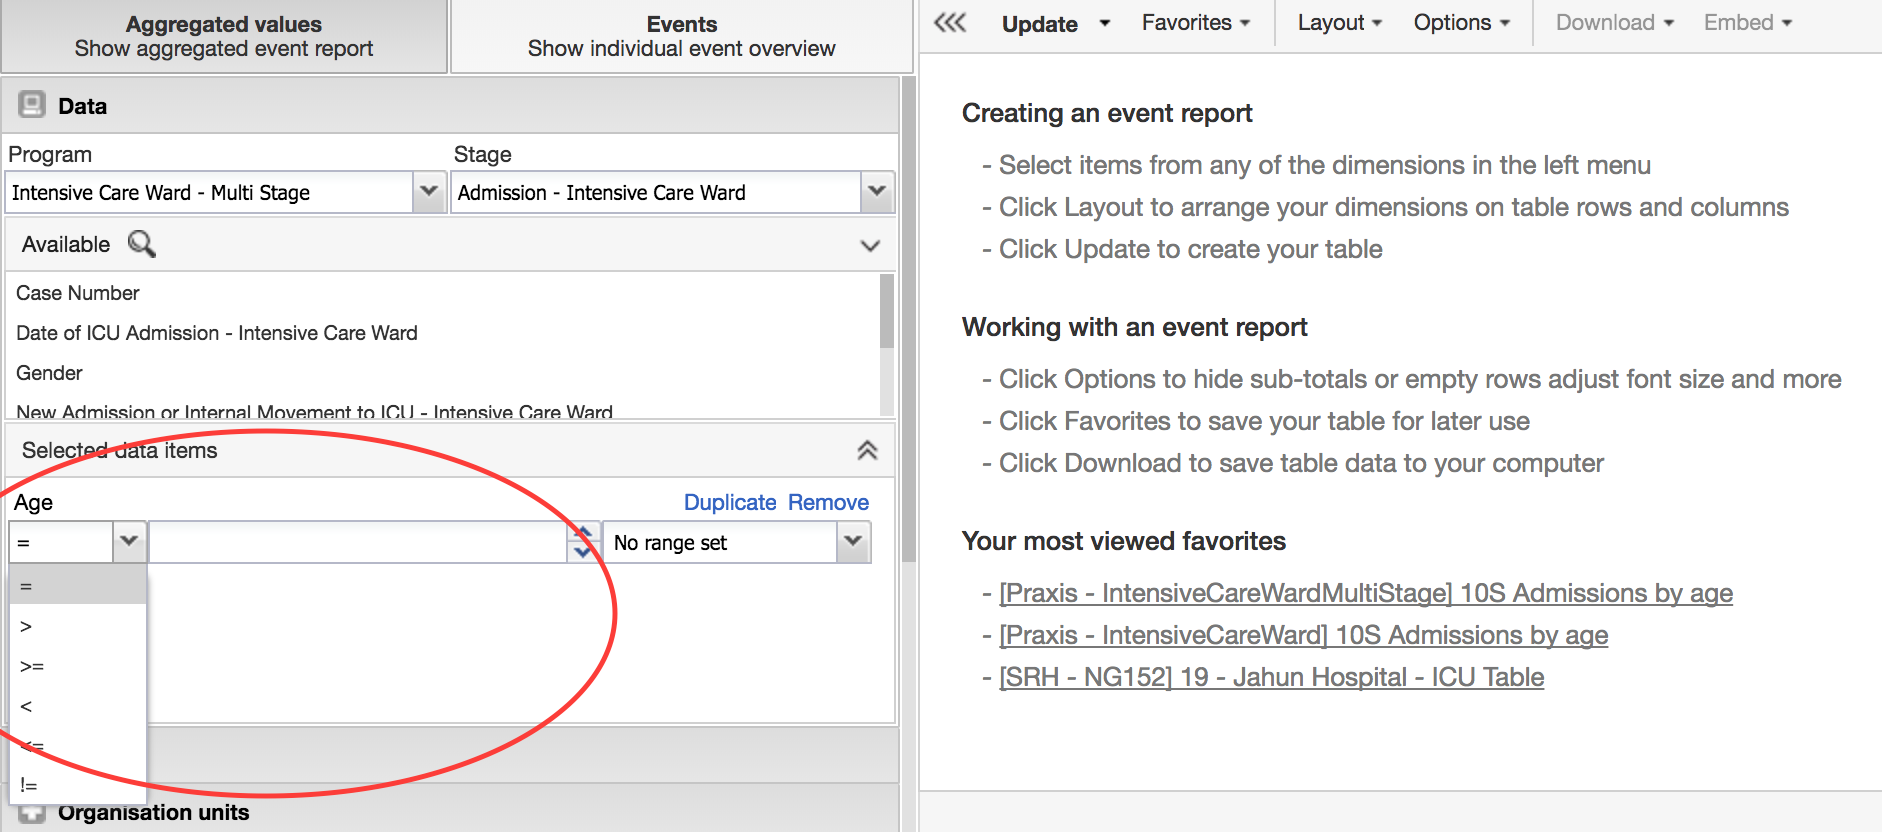Open the Layout menu
Viewport: 1882px width, 832px height.
click(1339, 23)
